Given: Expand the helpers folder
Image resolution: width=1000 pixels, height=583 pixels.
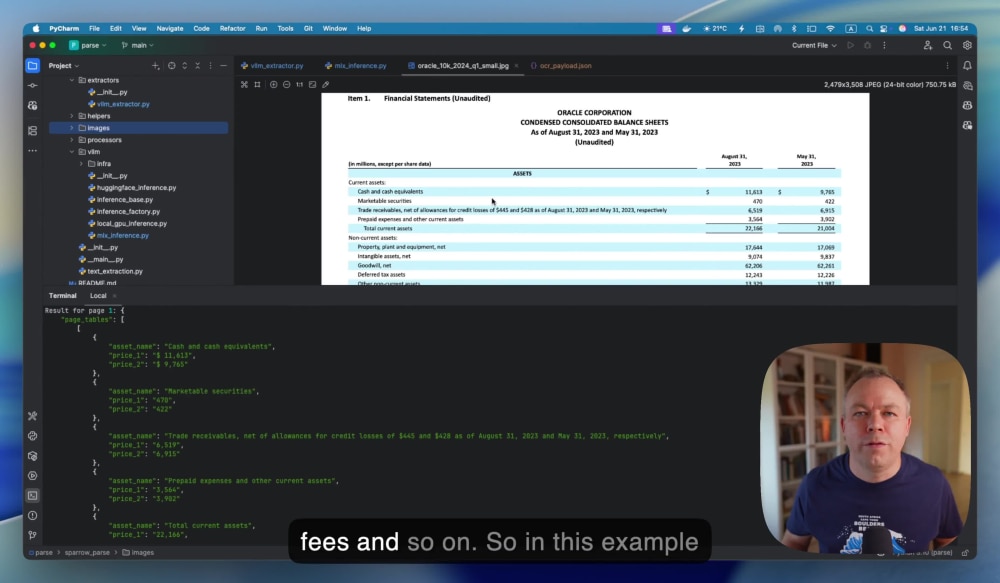Looking at the screenshot, I should pyautogui.click(x=72, y=116).
